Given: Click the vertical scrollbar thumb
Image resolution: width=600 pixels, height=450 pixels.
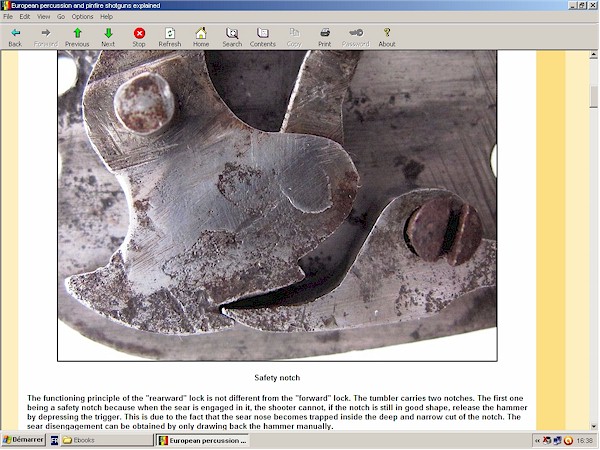Looking at the screenshot, I should tap(593, 97).
